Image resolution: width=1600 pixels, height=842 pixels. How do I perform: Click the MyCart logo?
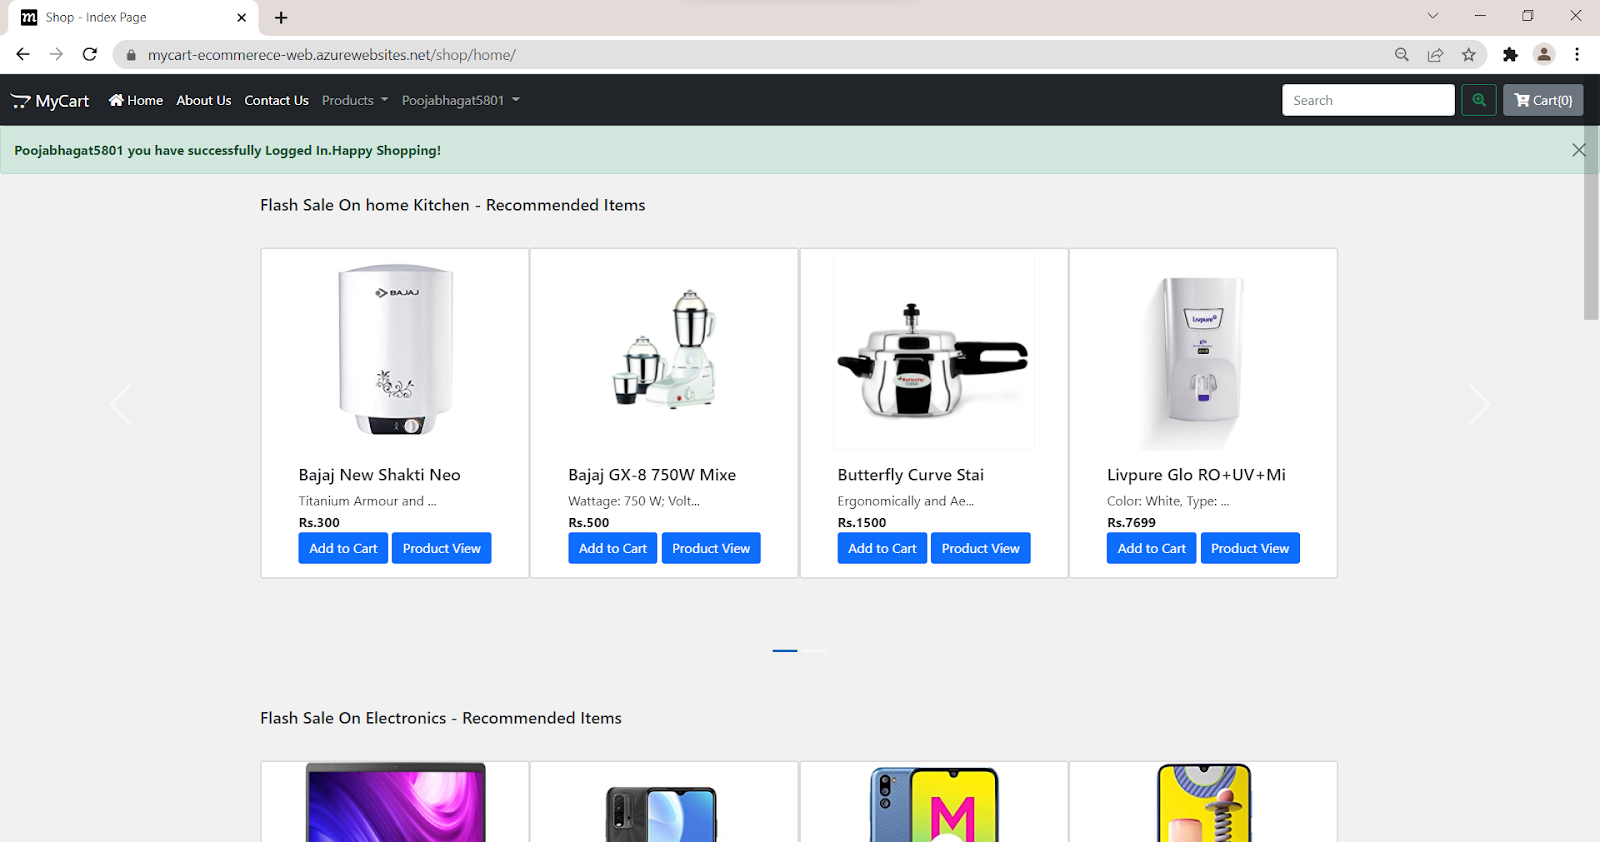[50, 101]
